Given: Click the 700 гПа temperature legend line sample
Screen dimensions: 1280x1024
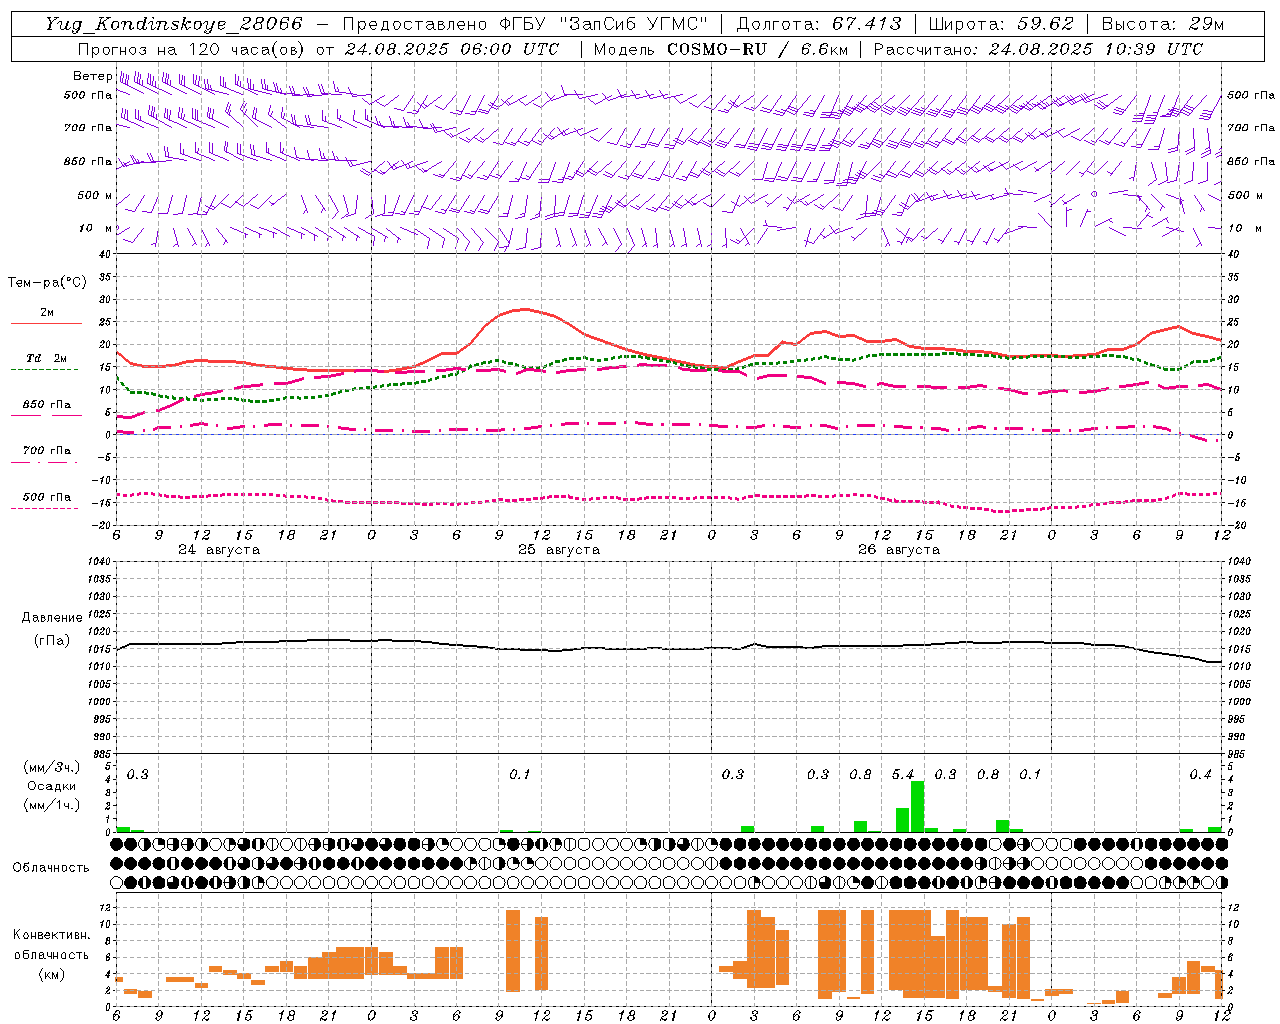Looking at the screenshot, I should pos(45,462).
